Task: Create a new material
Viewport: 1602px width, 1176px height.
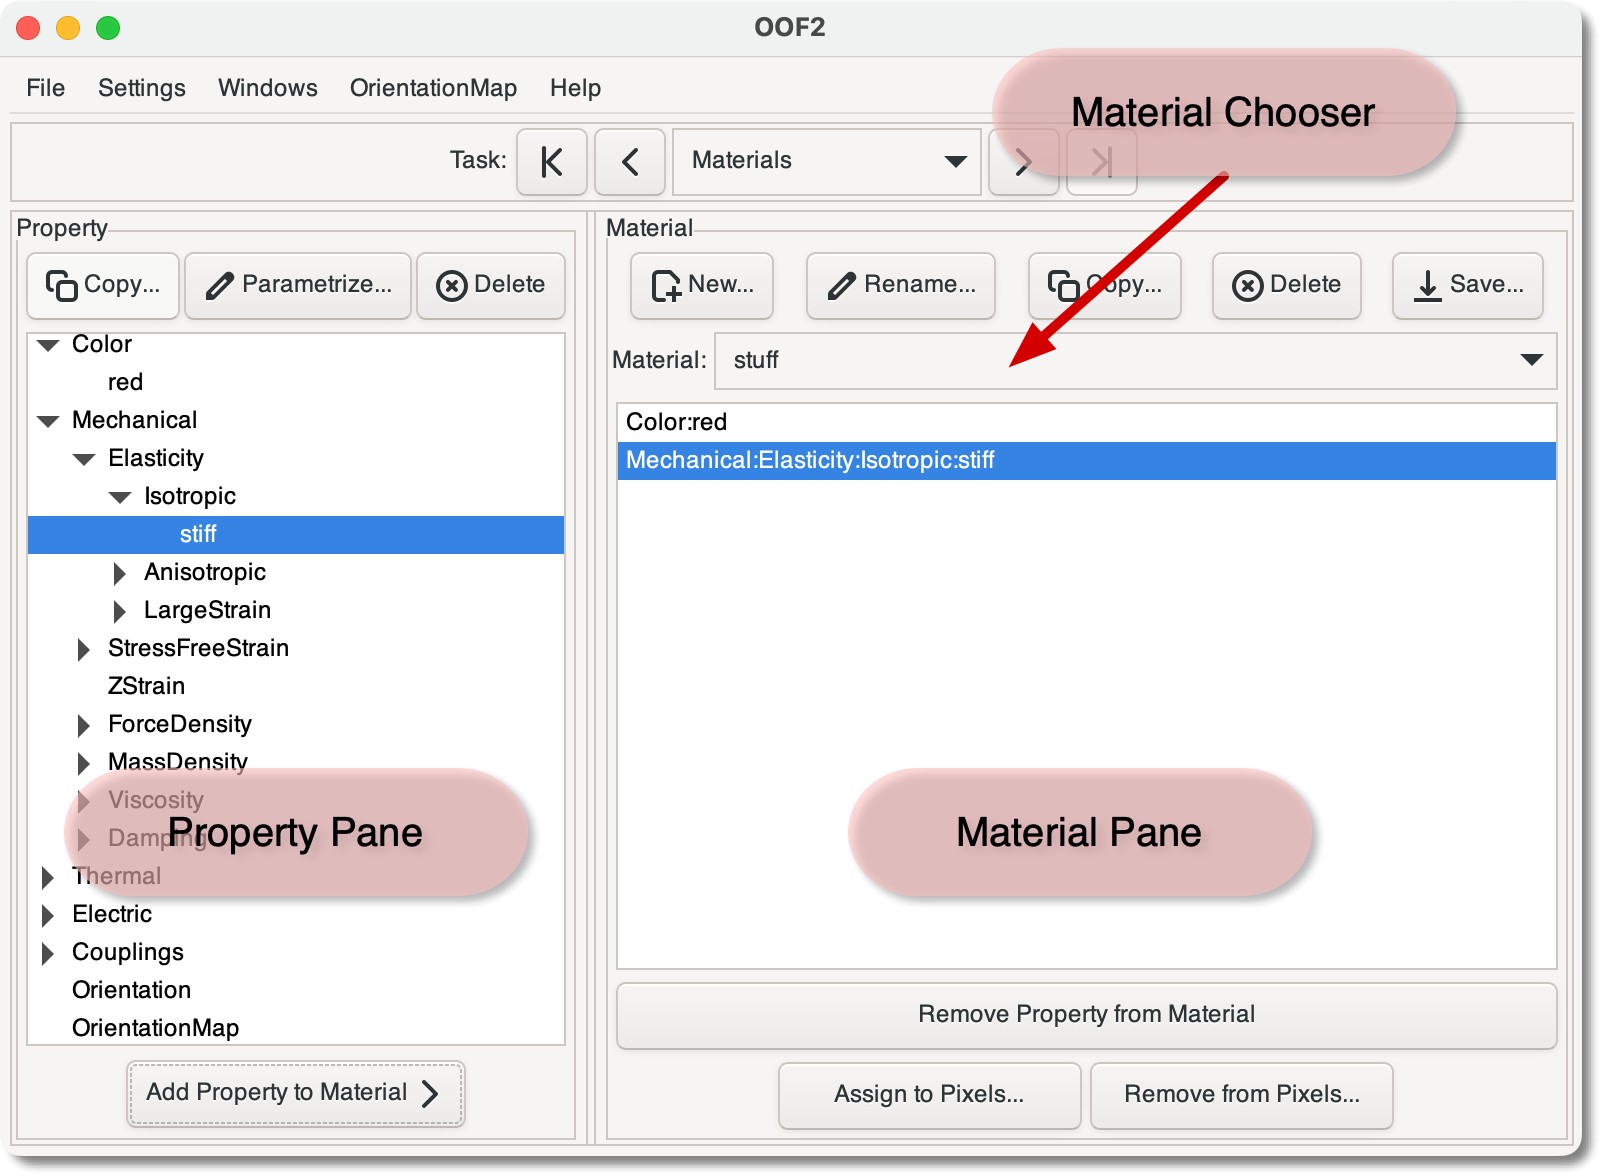Action: 701,285
